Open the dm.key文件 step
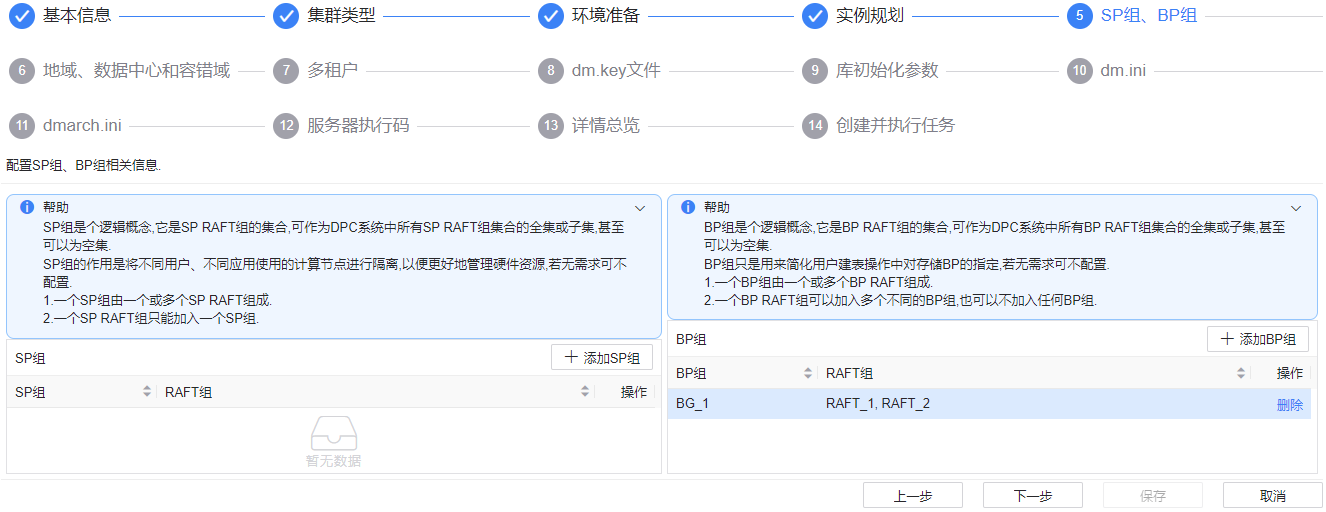1326x512 pixels. [x=616, y=71]
